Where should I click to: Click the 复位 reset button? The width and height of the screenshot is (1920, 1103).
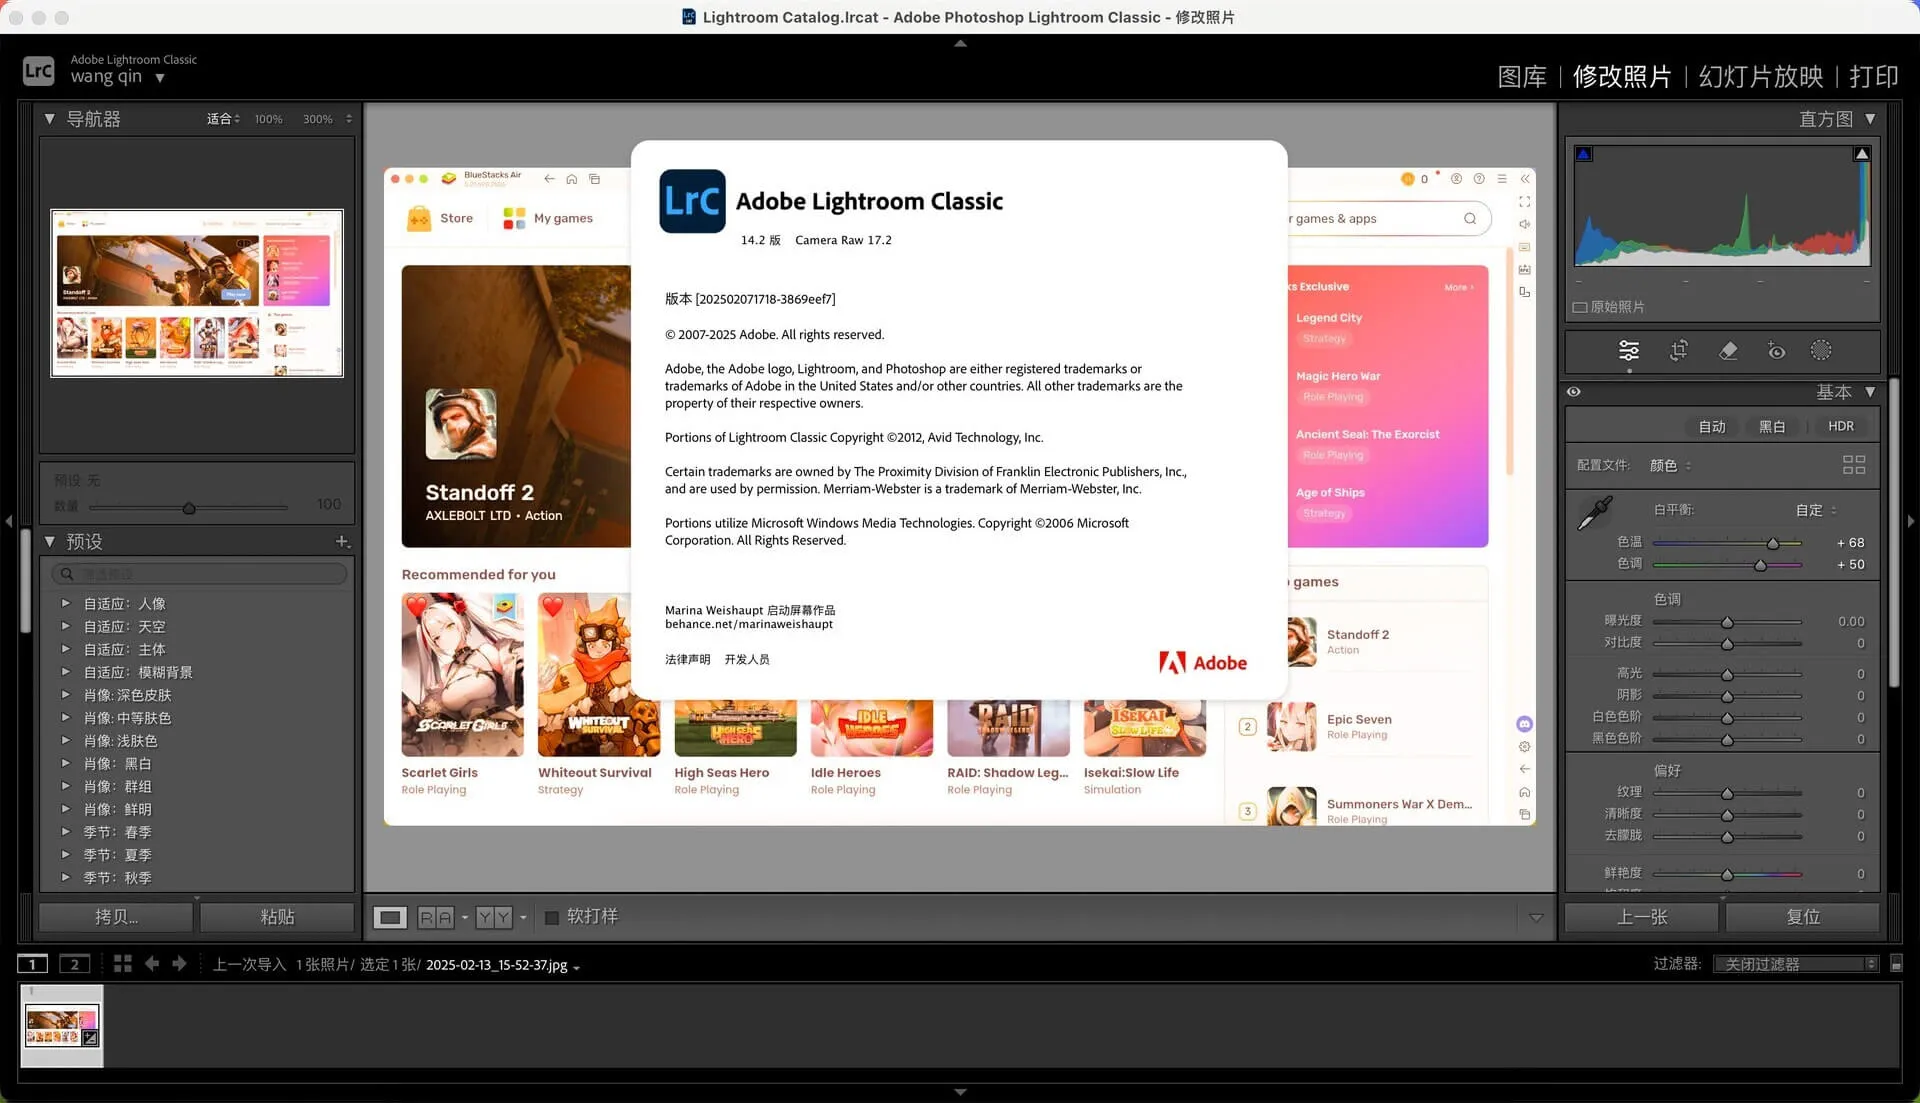pos(1803,917)
